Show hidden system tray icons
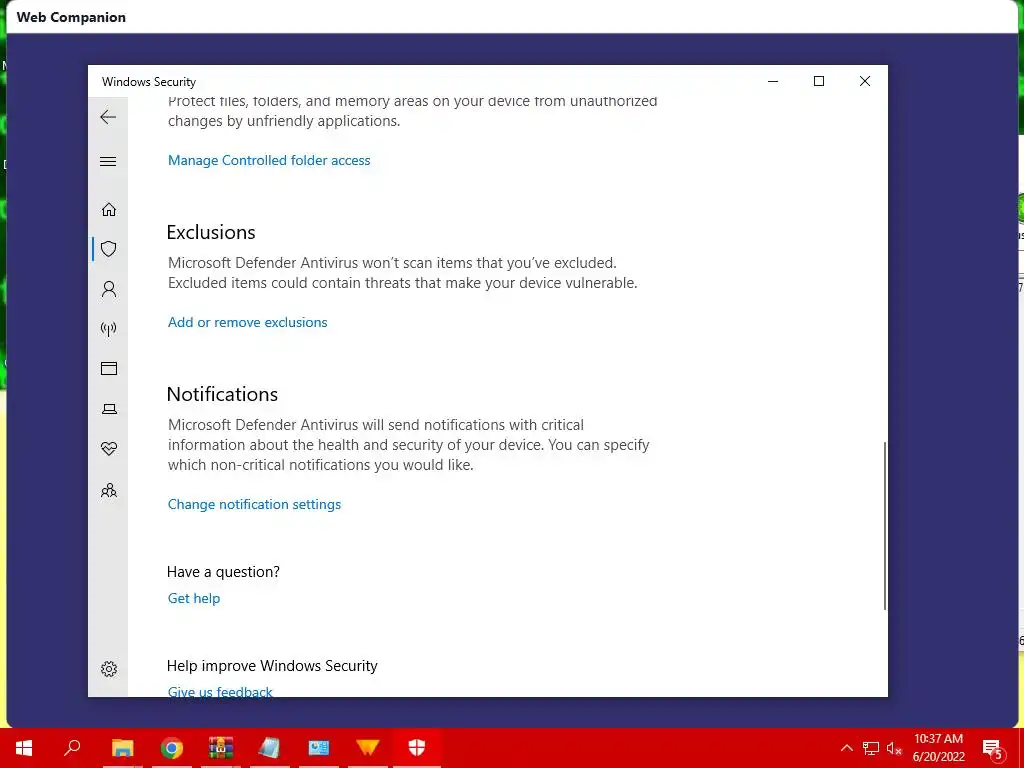The height and width of the screenshot is (768, 1024). (x=846, y=748)
